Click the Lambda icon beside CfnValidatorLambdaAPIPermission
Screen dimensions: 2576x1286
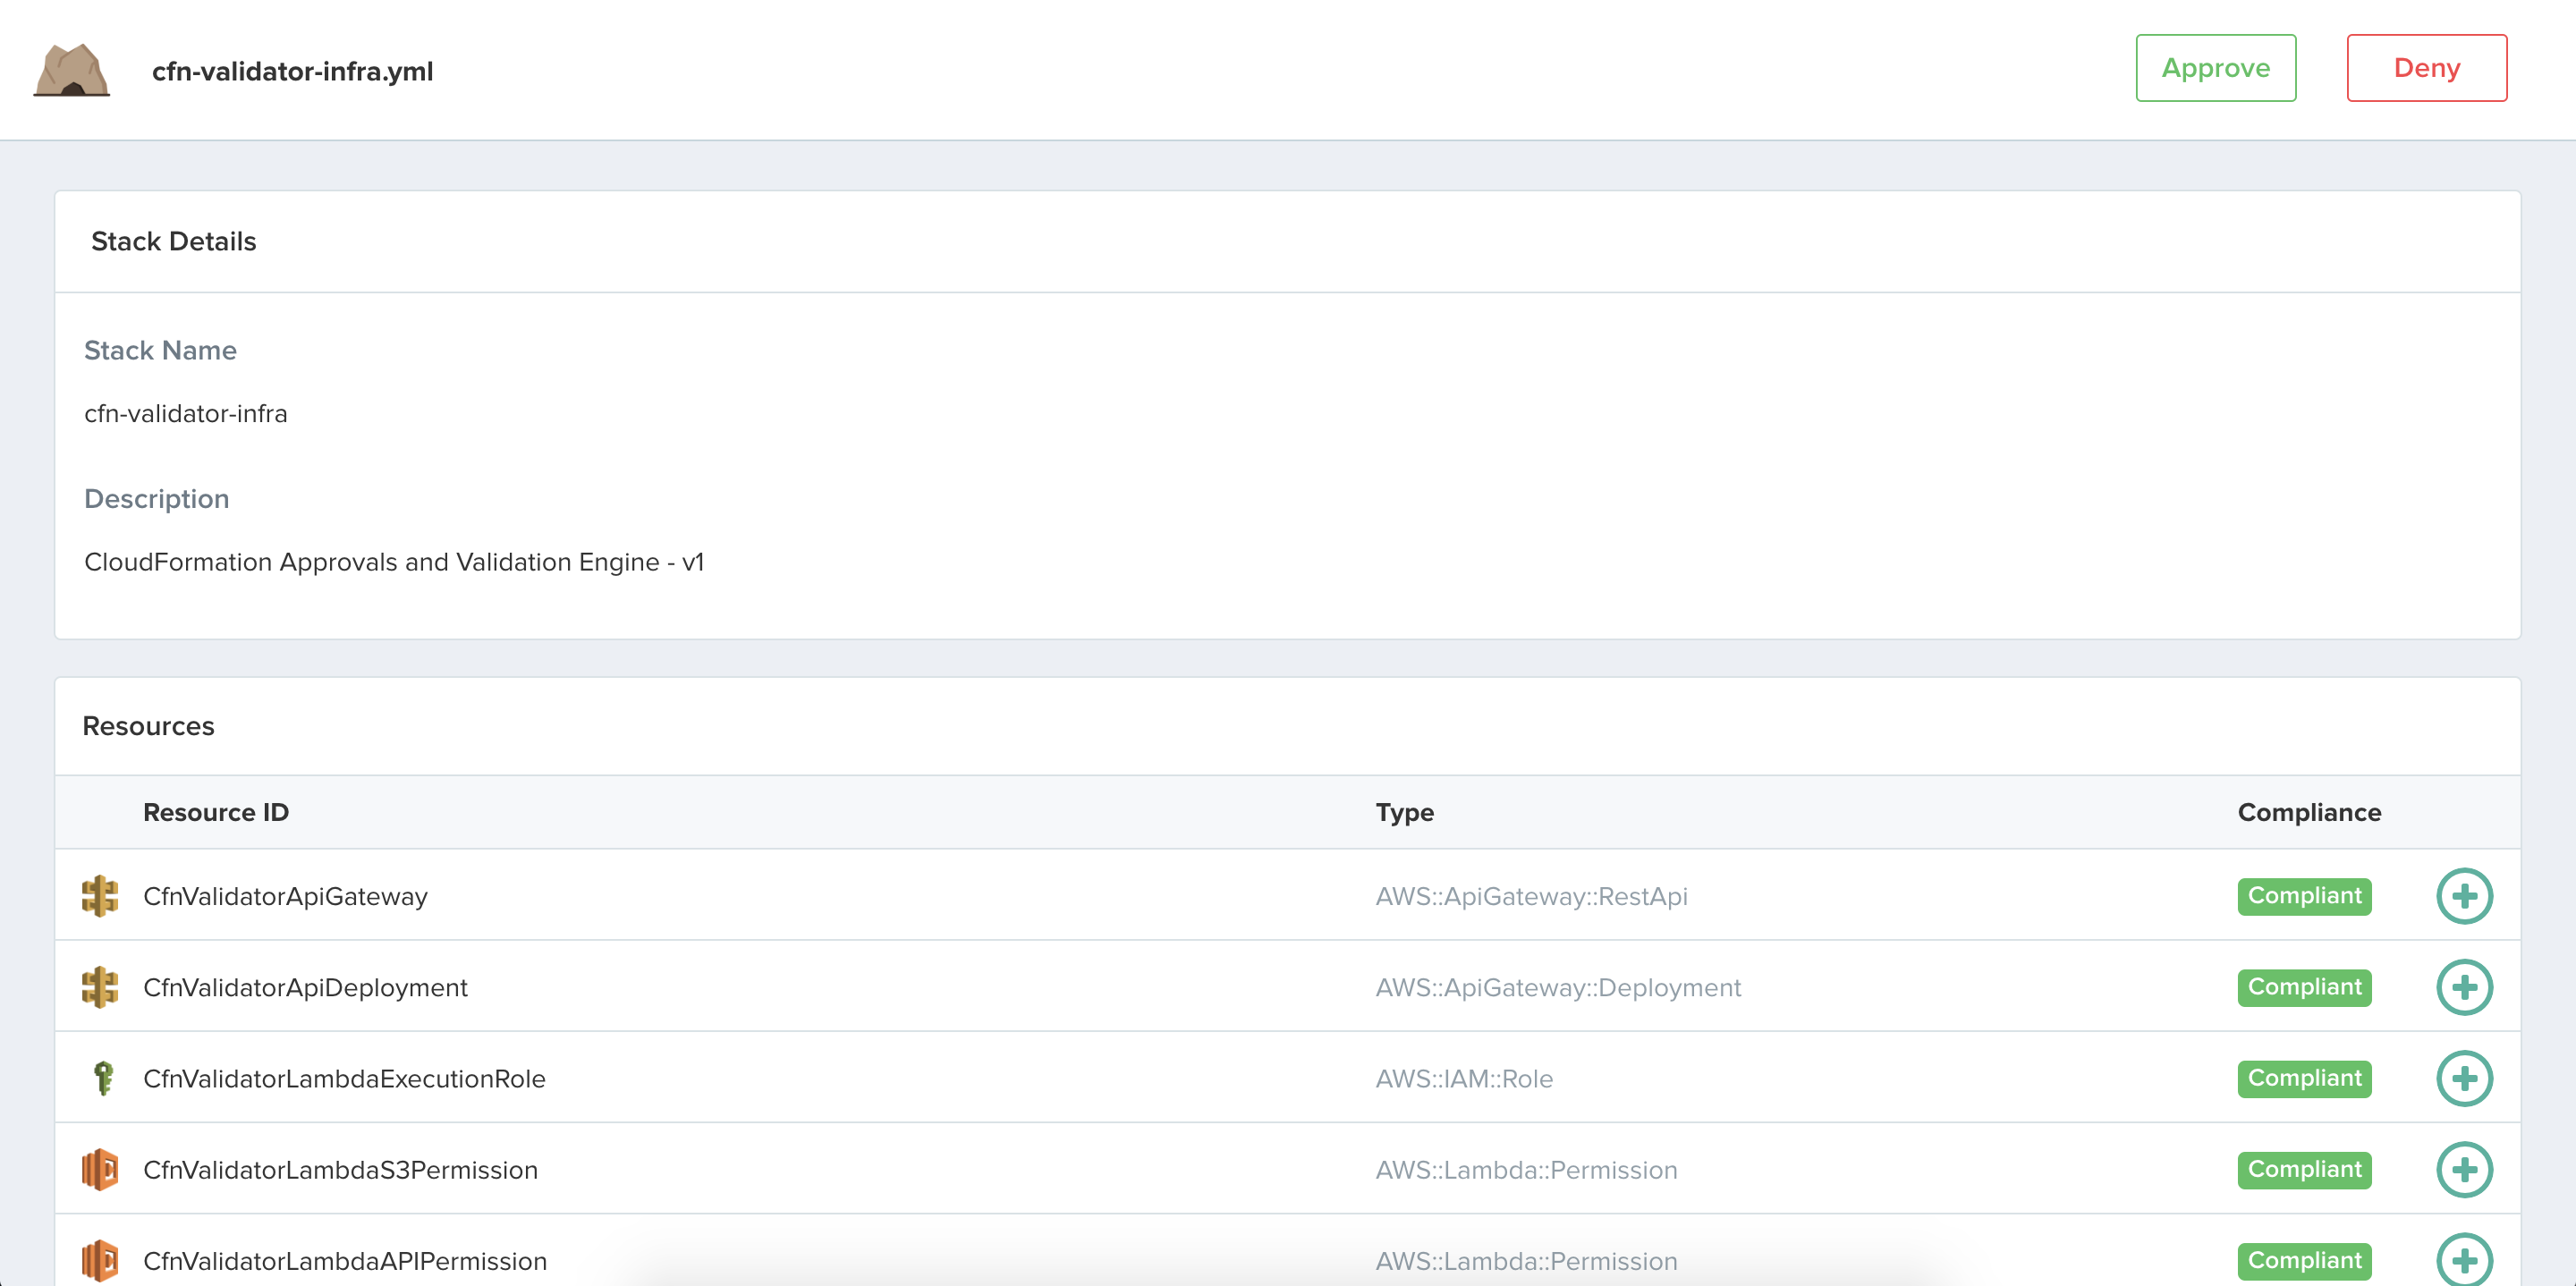pyautogui.click(x=100, y=1260)
